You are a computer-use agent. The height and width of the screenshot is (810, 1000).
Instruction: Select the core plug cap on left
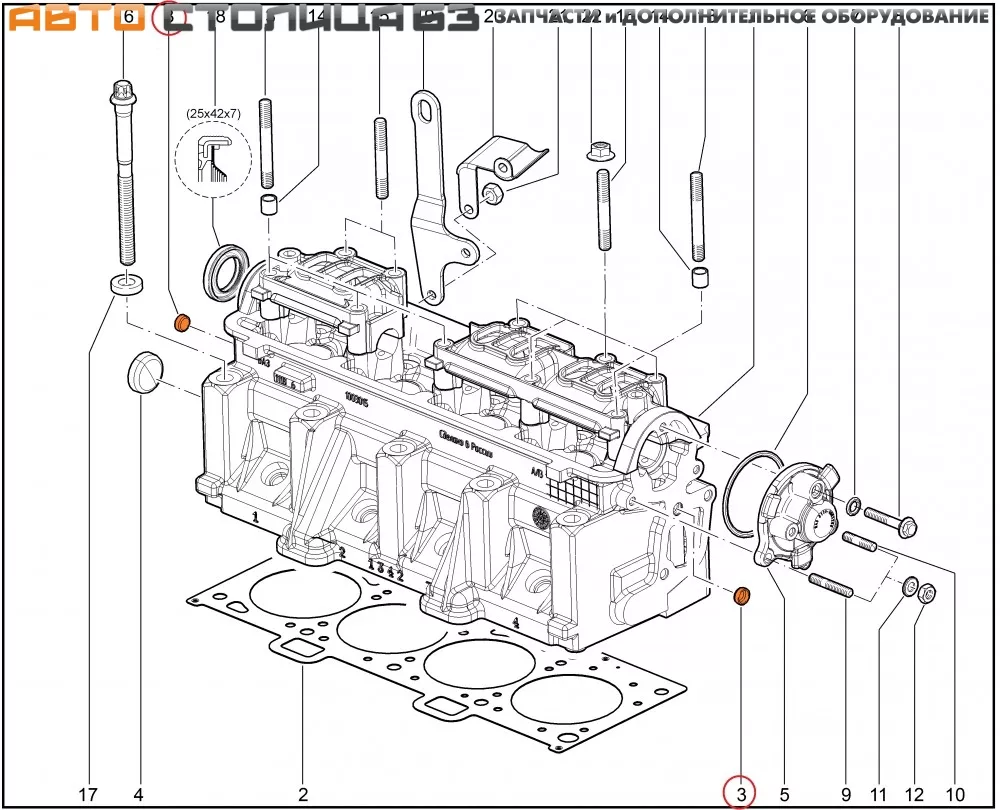tap(143, 372)
